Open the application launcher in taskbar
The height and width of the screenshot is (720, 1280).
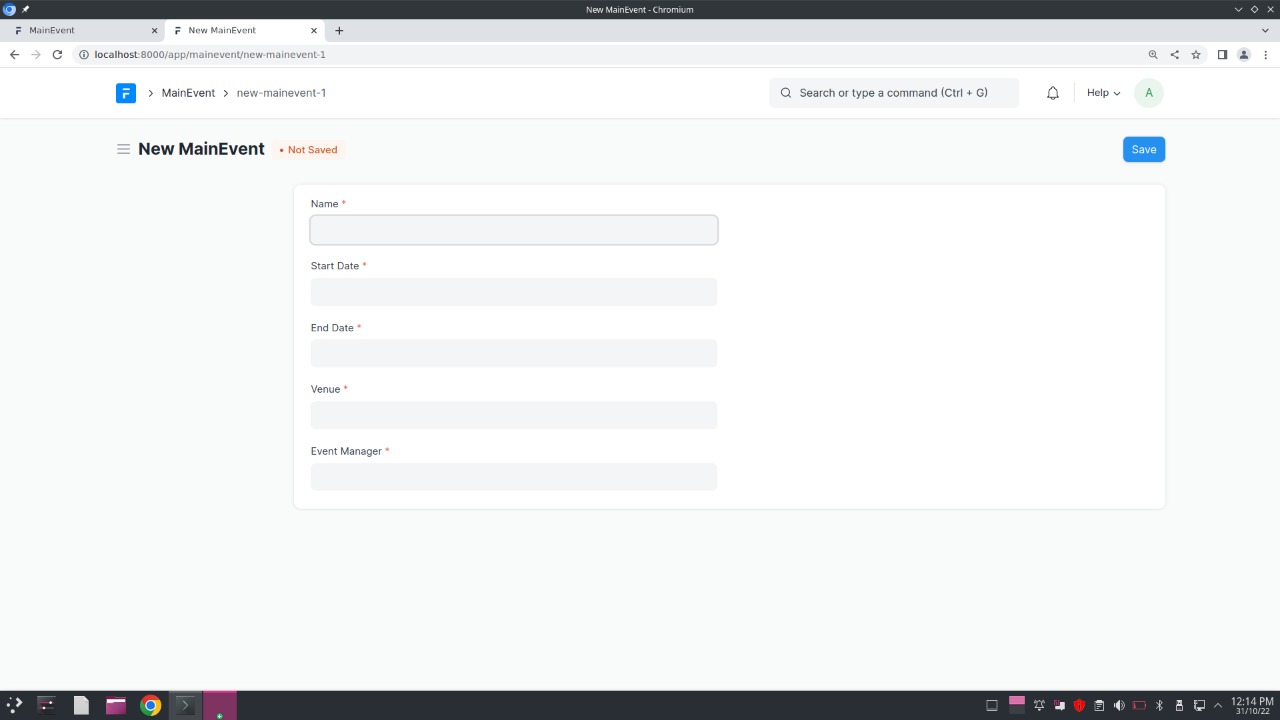(x=14, y=706)
